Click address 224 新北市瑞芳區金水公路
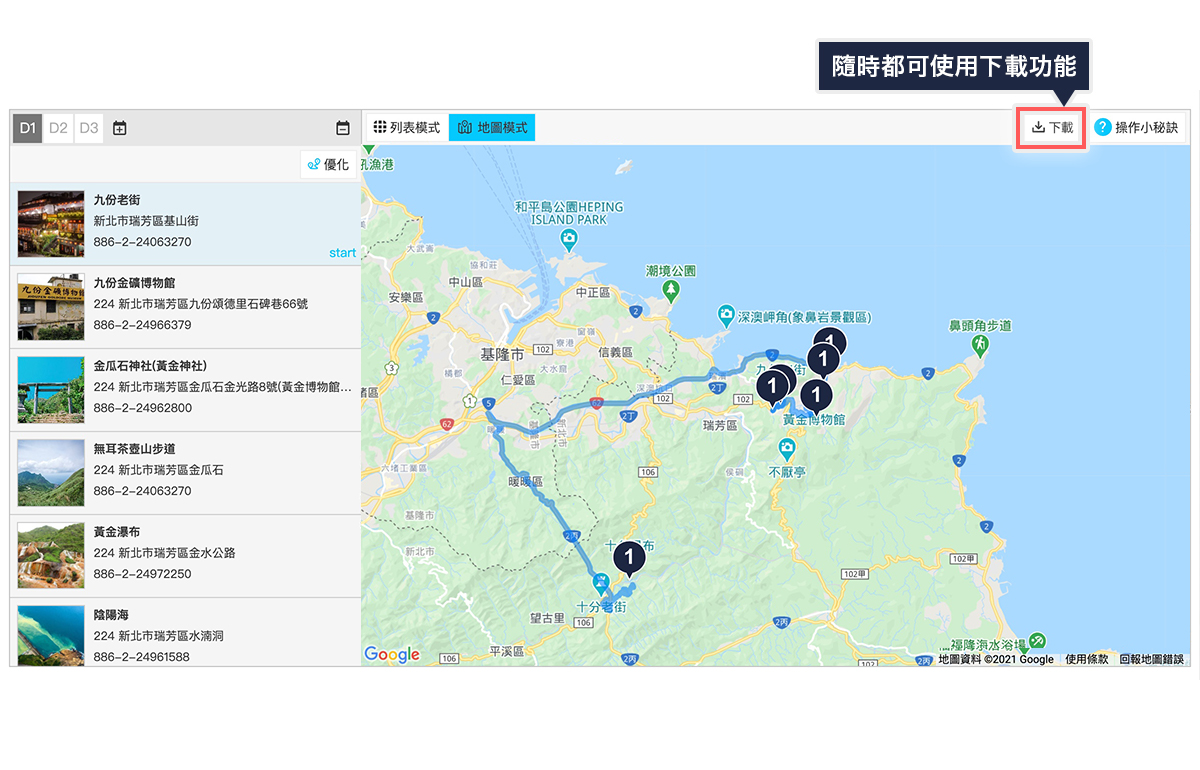Image resolution: width=1200 pixels, height=770 pixels. pos(164,553)
